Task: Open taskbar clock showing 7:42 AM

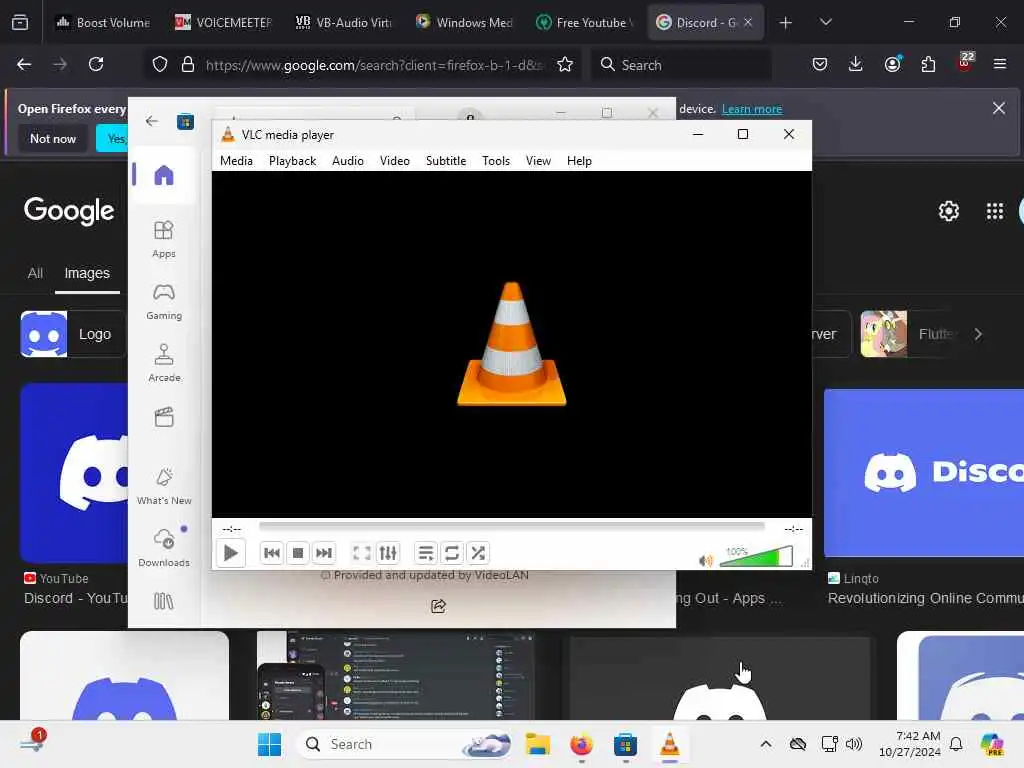Action: click(910, 744)
